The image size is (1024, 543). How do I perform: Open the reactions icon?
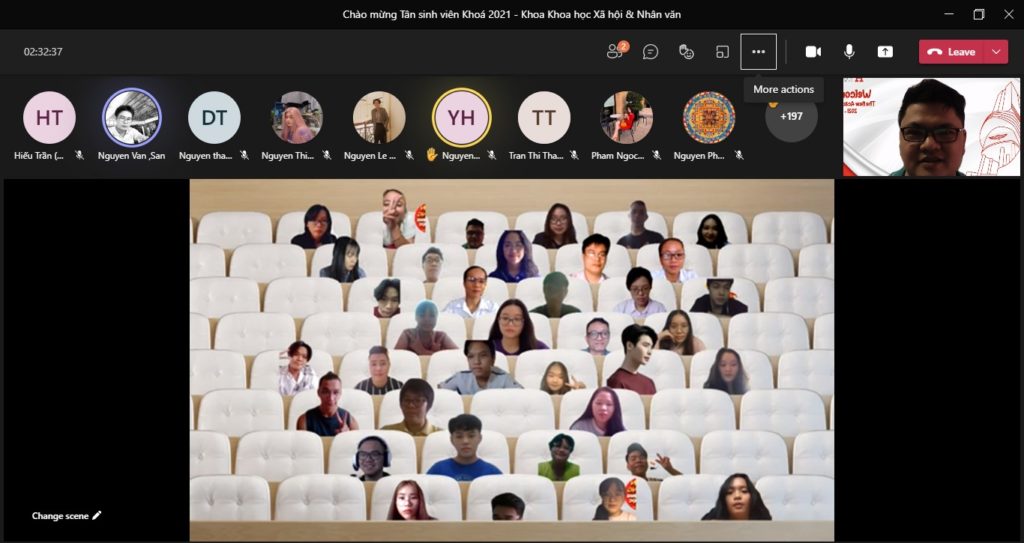point(686,52)
